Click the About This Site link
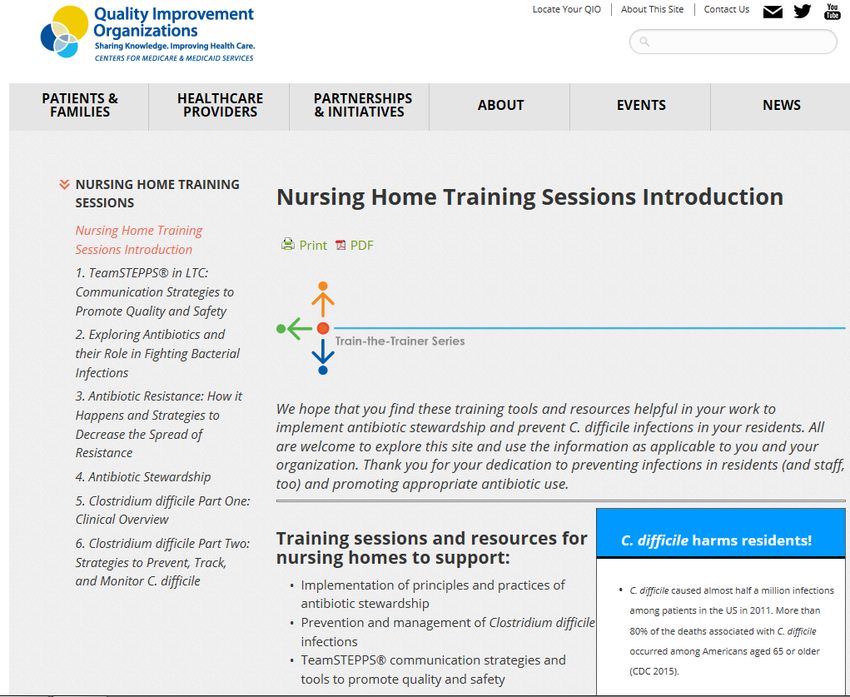 (652, 9)
